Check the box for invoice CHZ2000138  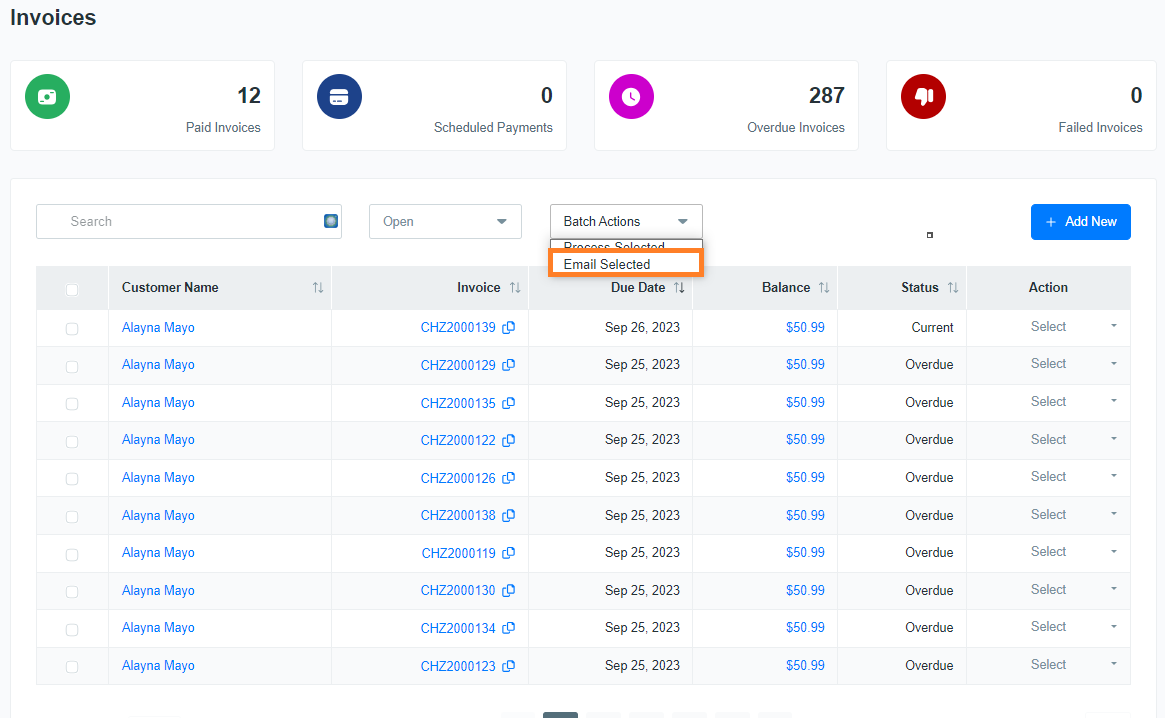(72, 517)
